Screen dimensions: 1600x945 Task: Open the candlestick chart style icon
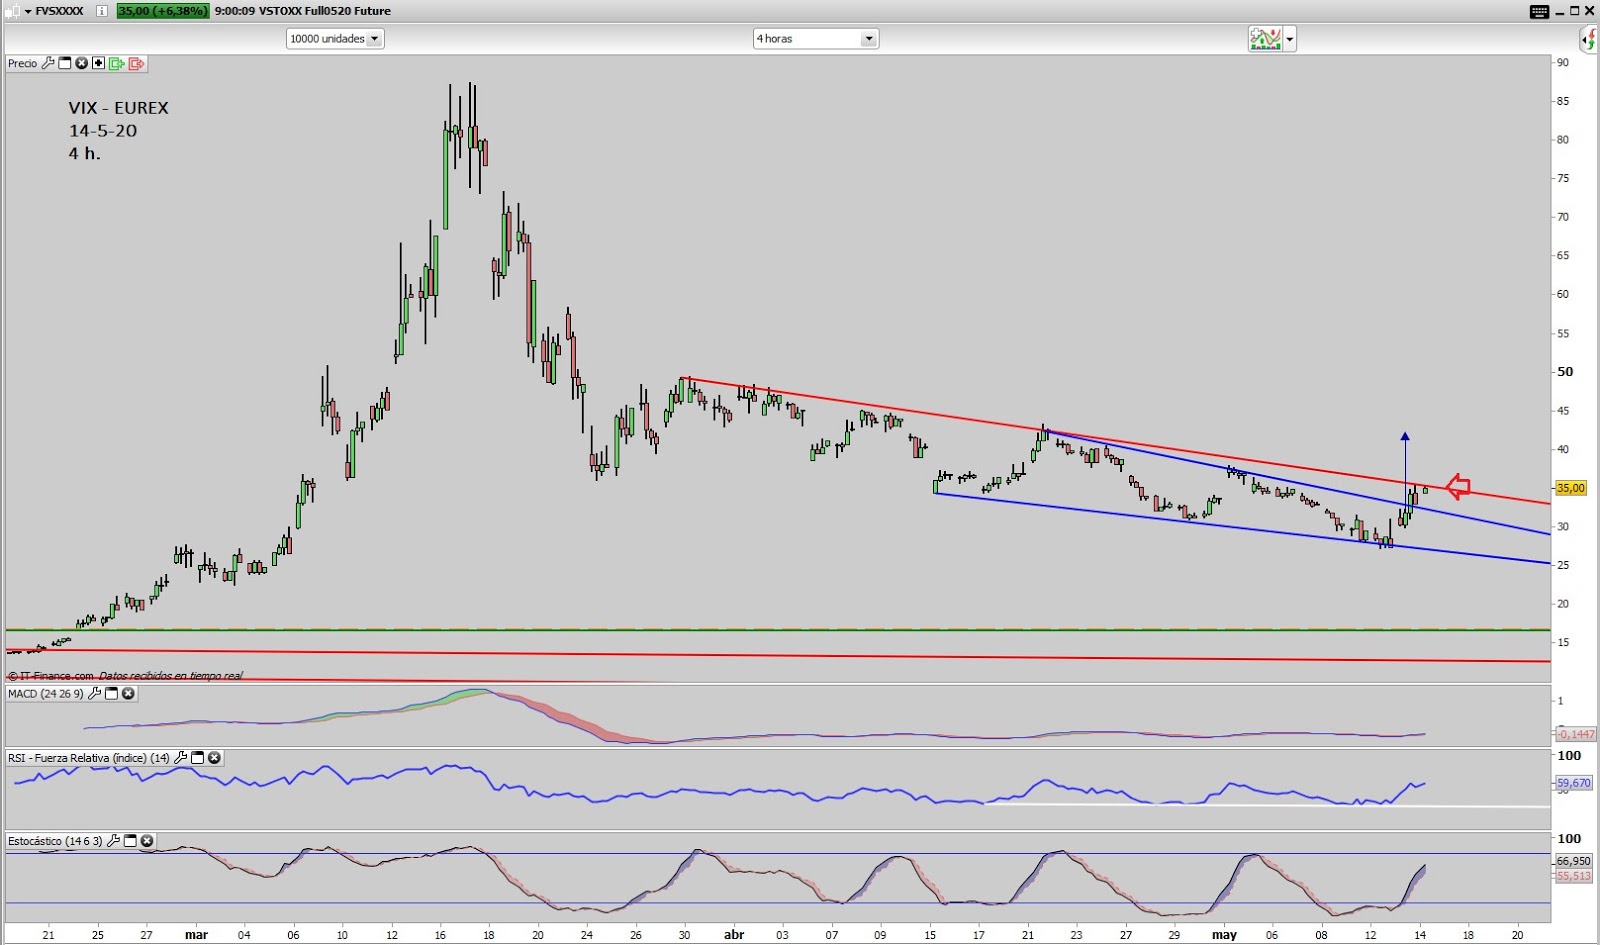(12, 11)
